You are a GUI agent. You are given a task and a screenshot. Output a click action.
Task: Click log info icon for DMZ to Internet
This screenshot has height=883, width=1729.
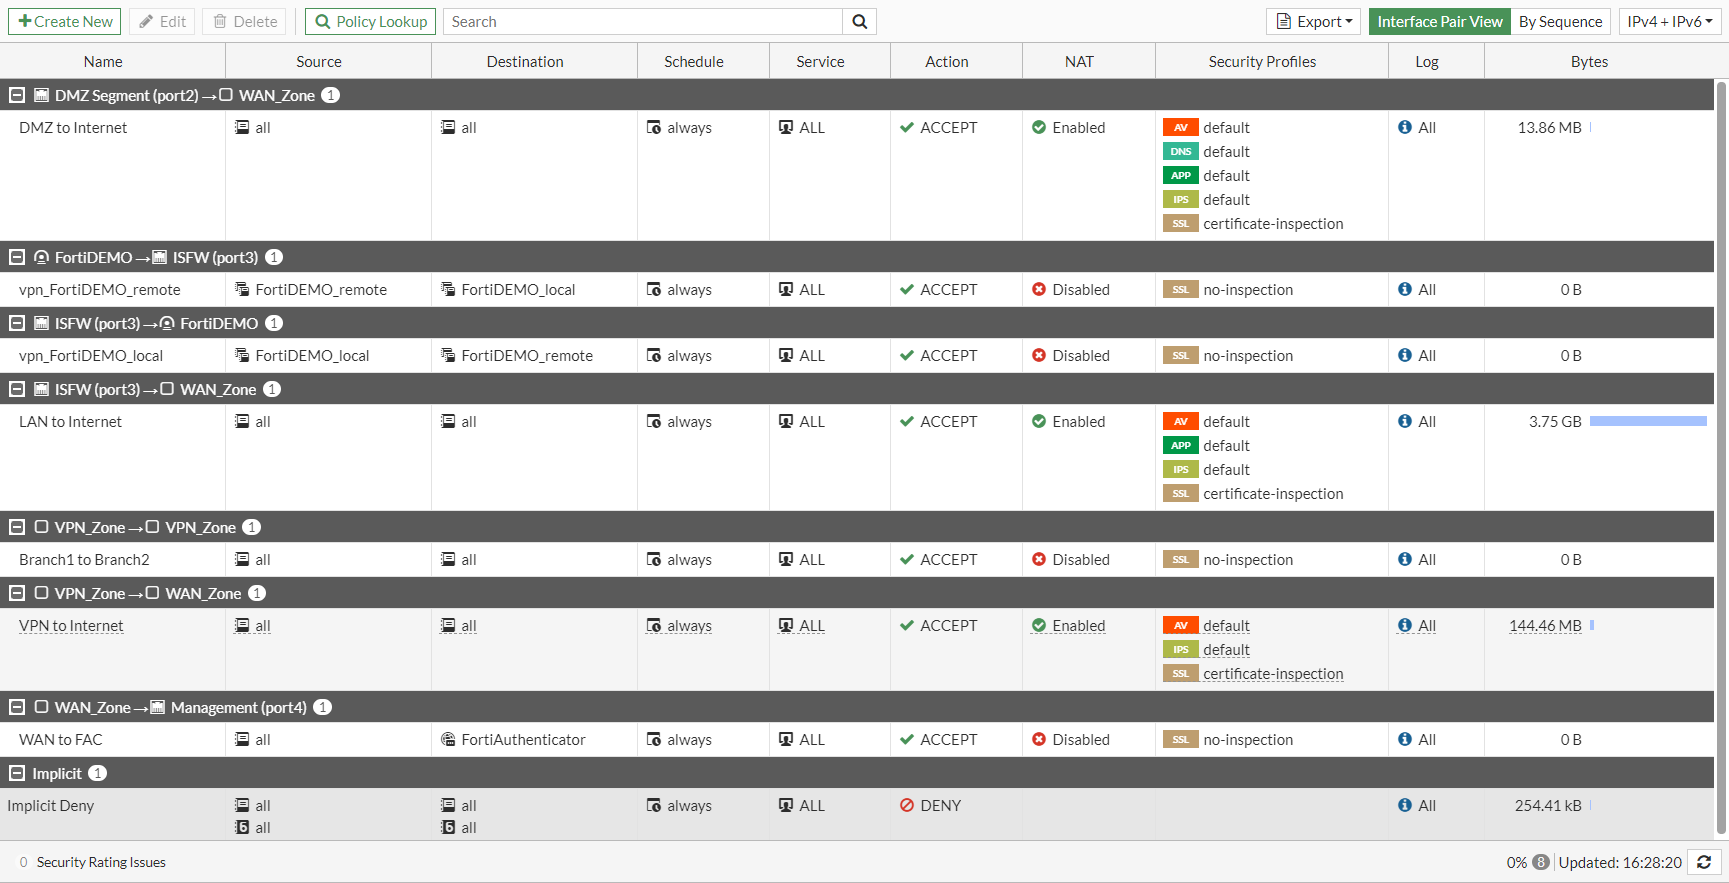tap(1405, 128)
